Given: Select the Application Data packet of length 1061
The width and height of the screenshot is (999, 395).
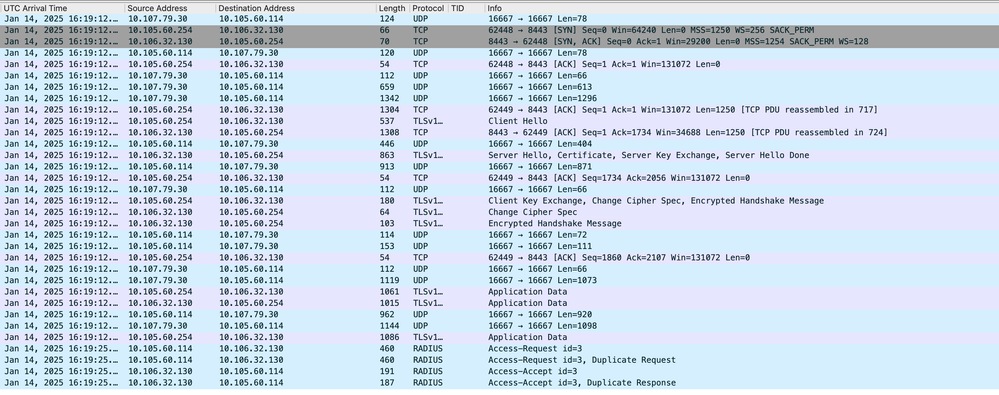Looking at the screenshot, I should pos(500,292).
